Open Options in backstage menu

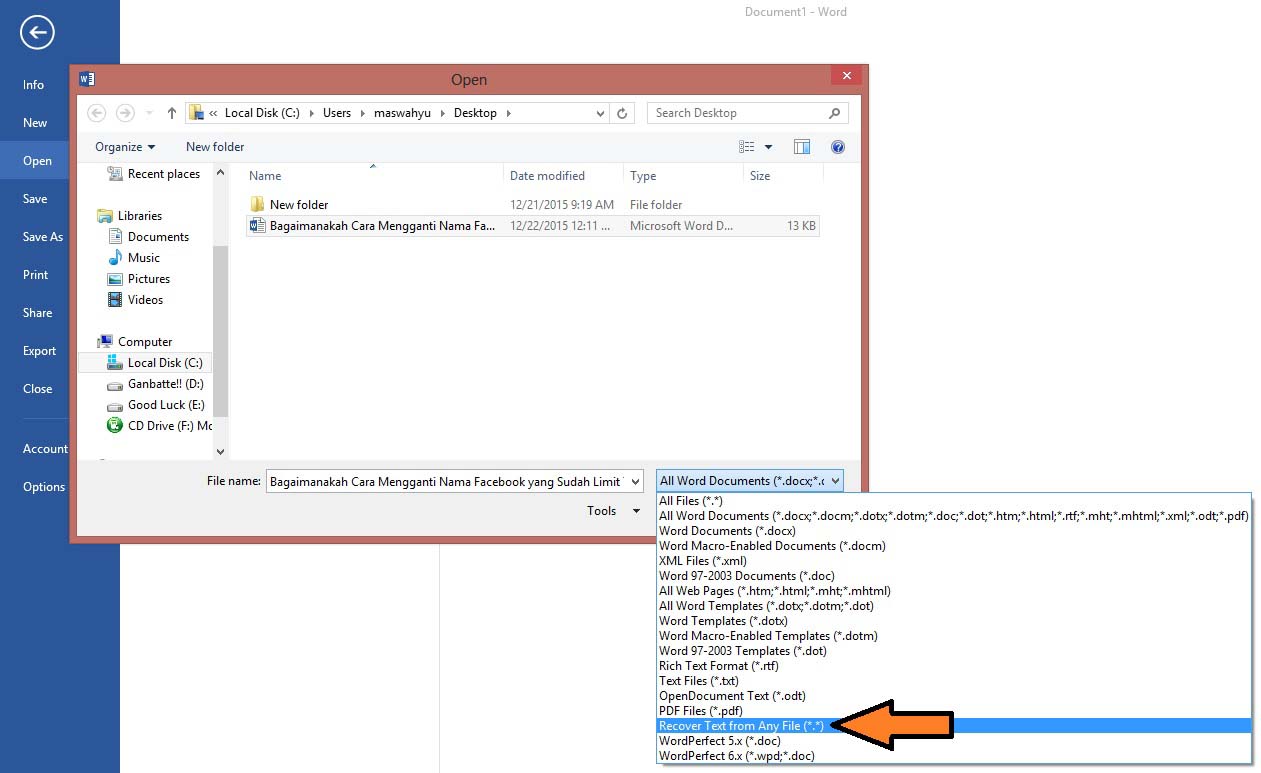(44, 487)
